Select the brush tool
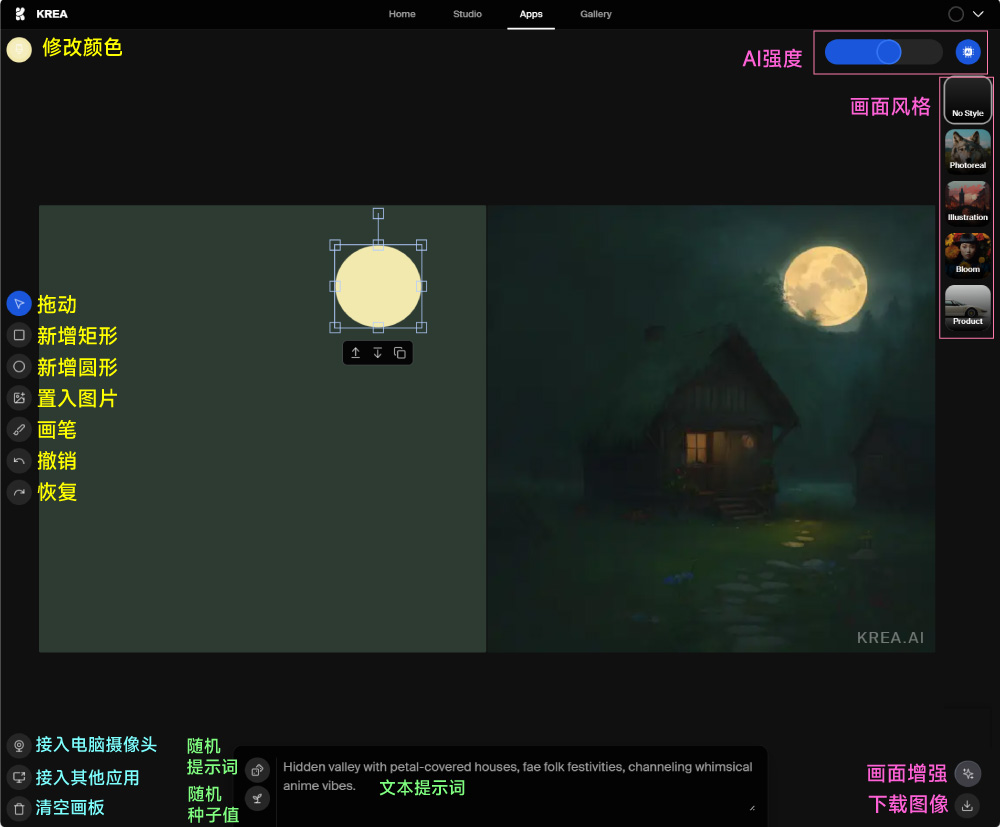 pyautogui.click(x=18, y=429)
